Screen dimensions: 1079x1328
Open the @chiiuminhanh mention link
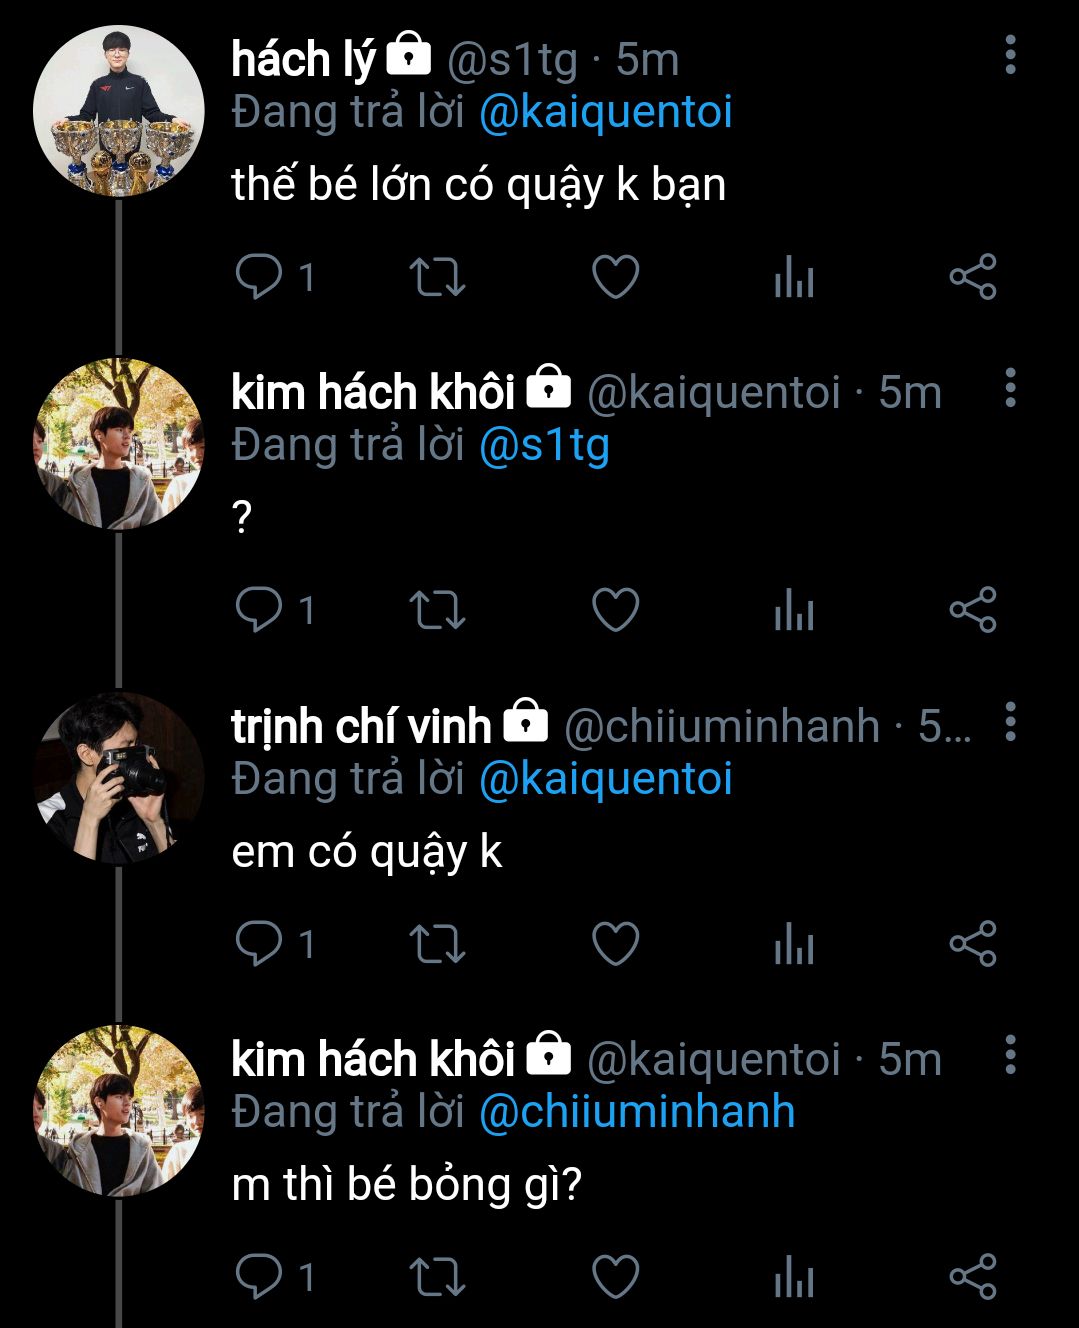pos(637,1112)
